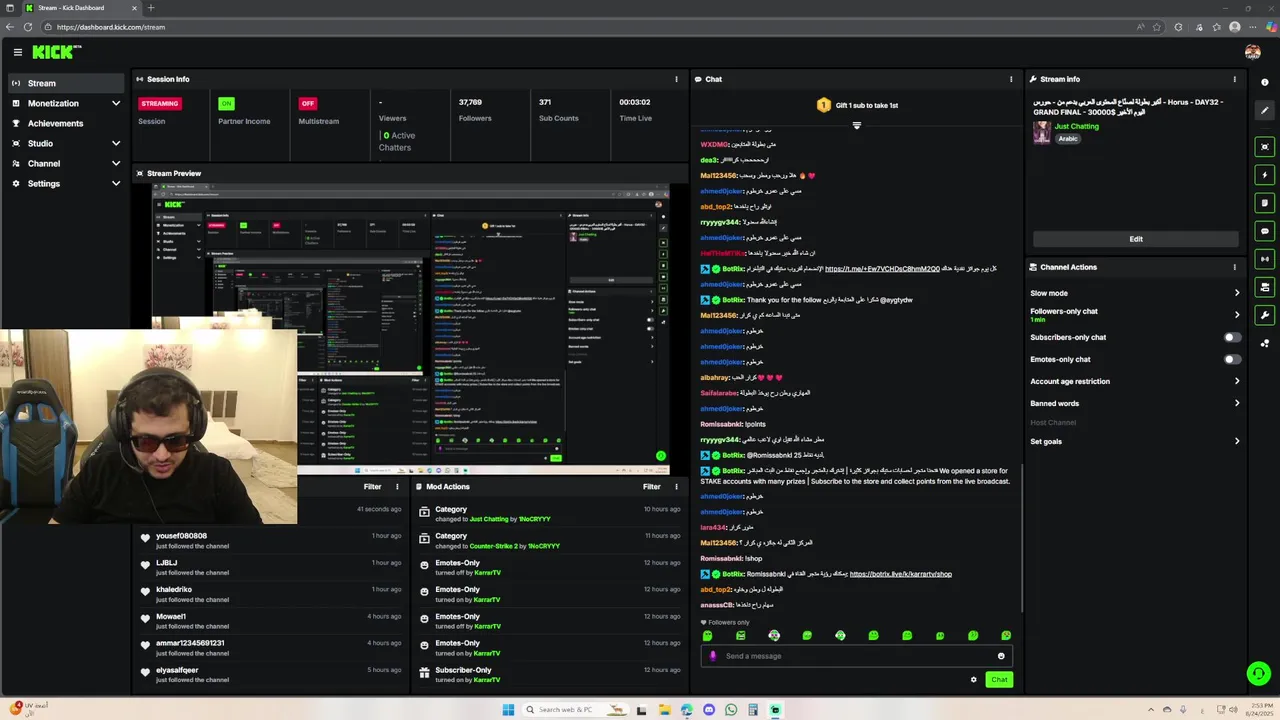The width and height of the screenshot is (1280, 720).
Task: Open the Filter button in Mod Actions
Action: 651,487
